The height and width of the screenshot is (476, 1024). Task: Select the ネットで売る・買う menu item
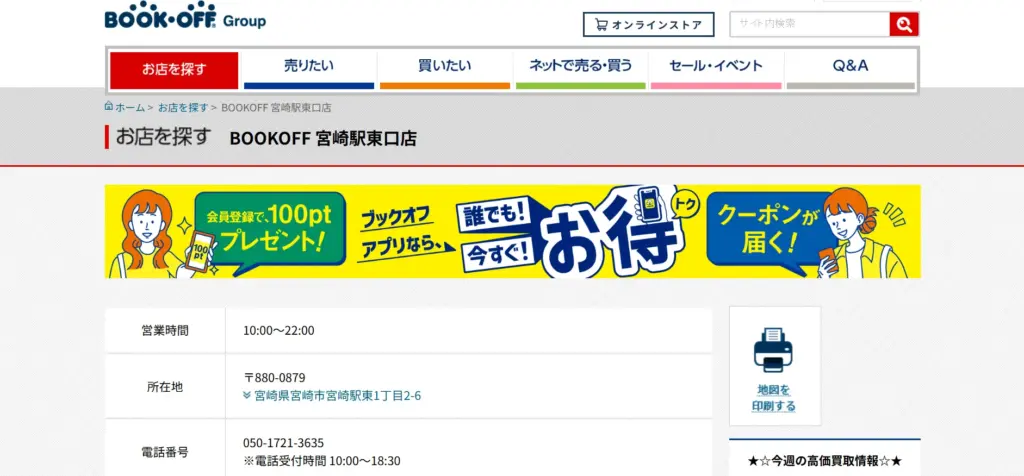tap(581, 67)
